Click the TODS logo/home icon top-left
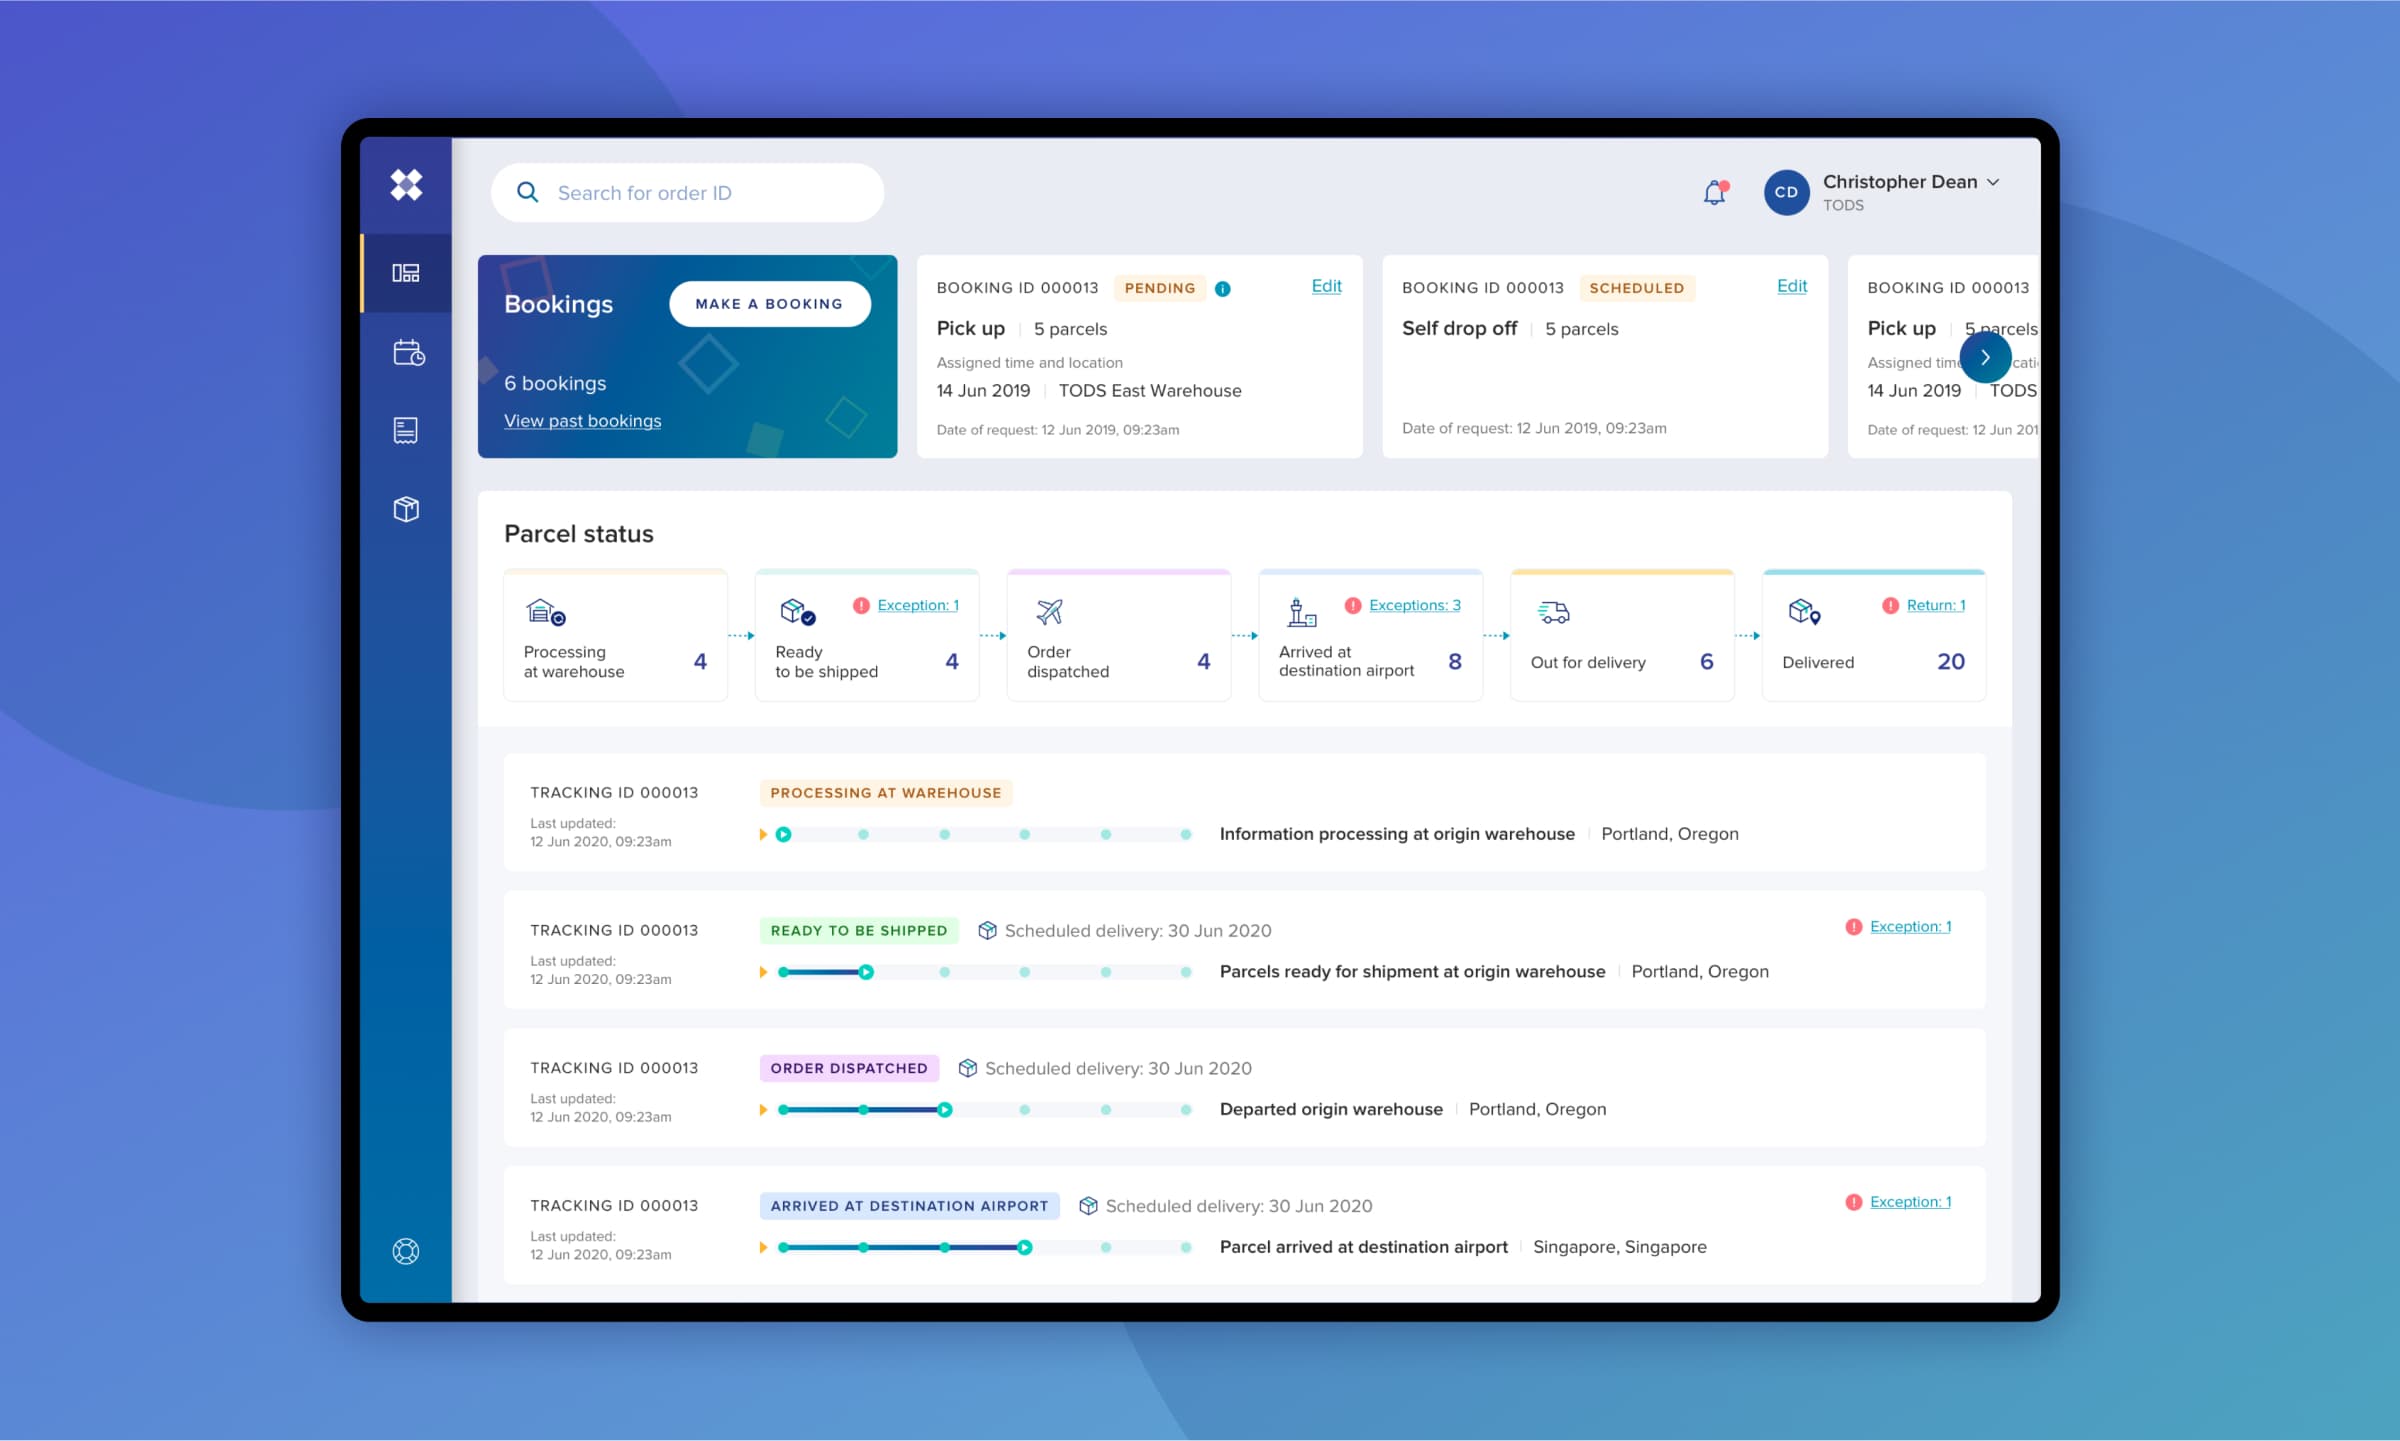 coord(406,185)
